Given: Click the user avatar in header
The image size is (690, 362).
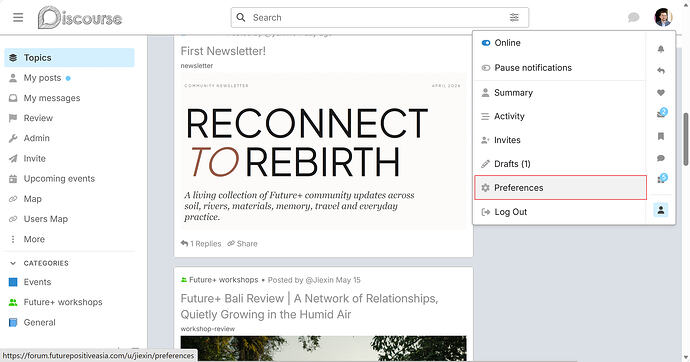Looking at the screenshot, I should [x=663, y=18].
